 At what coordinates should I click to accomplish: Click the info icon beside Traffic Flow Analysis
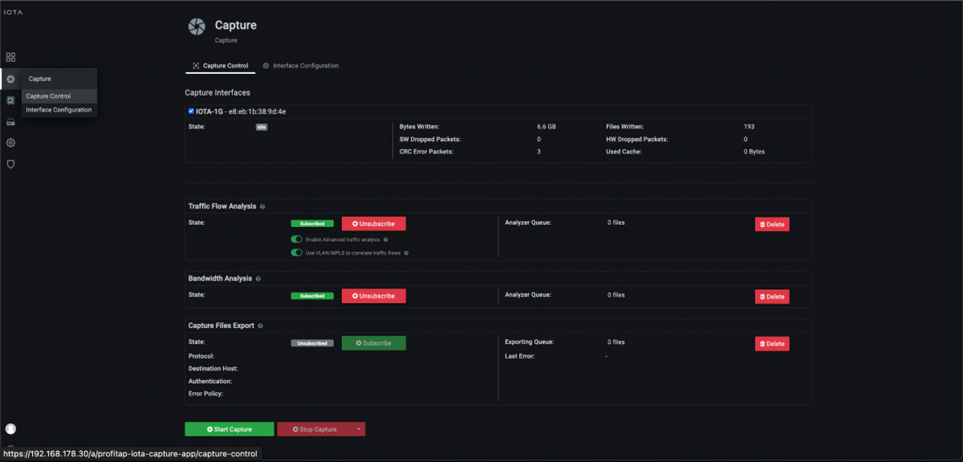tap(263, 207)
